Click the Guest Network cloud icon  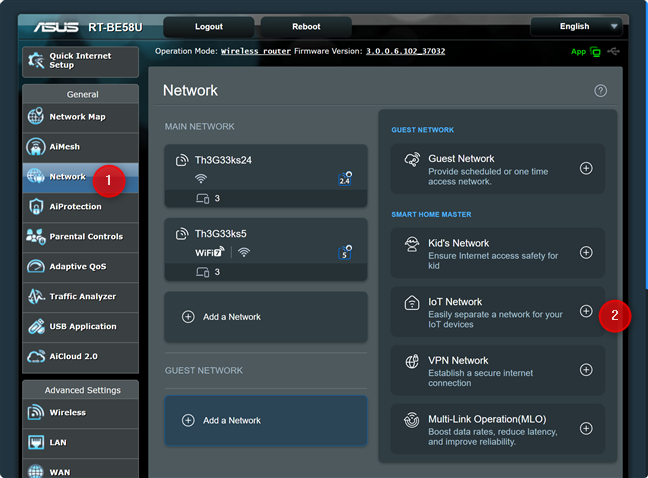tap(412, 159)
